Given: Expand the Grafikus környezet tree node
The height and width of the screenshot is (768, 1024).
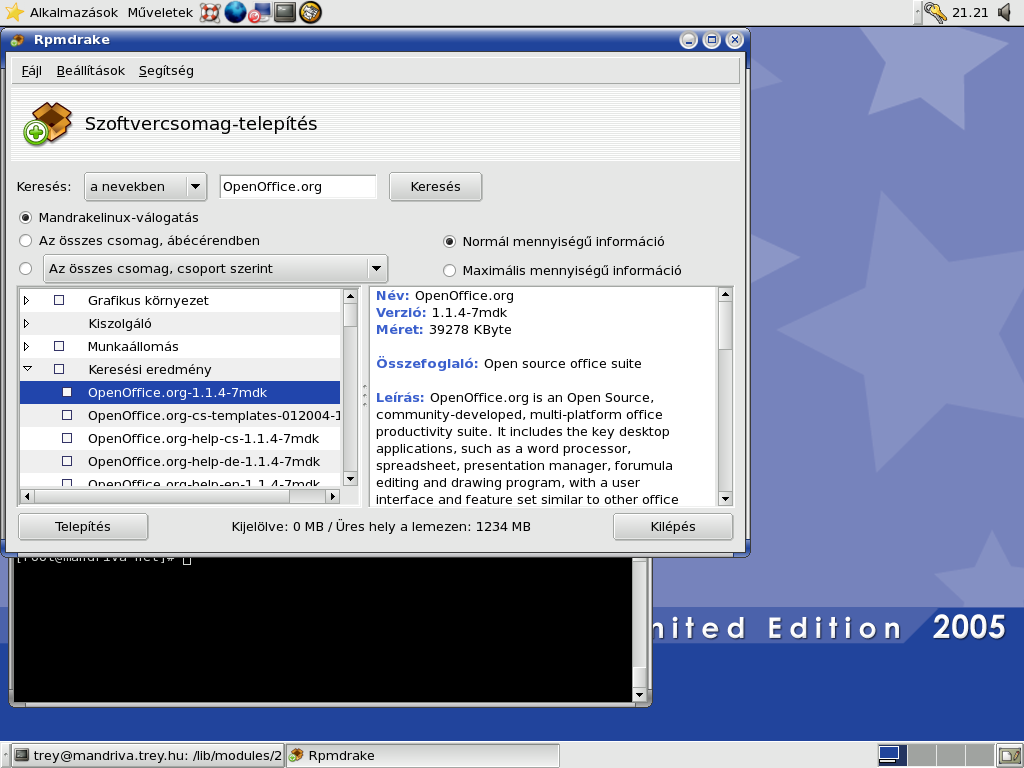Looking at the screenshot, I should coord(27,300).
